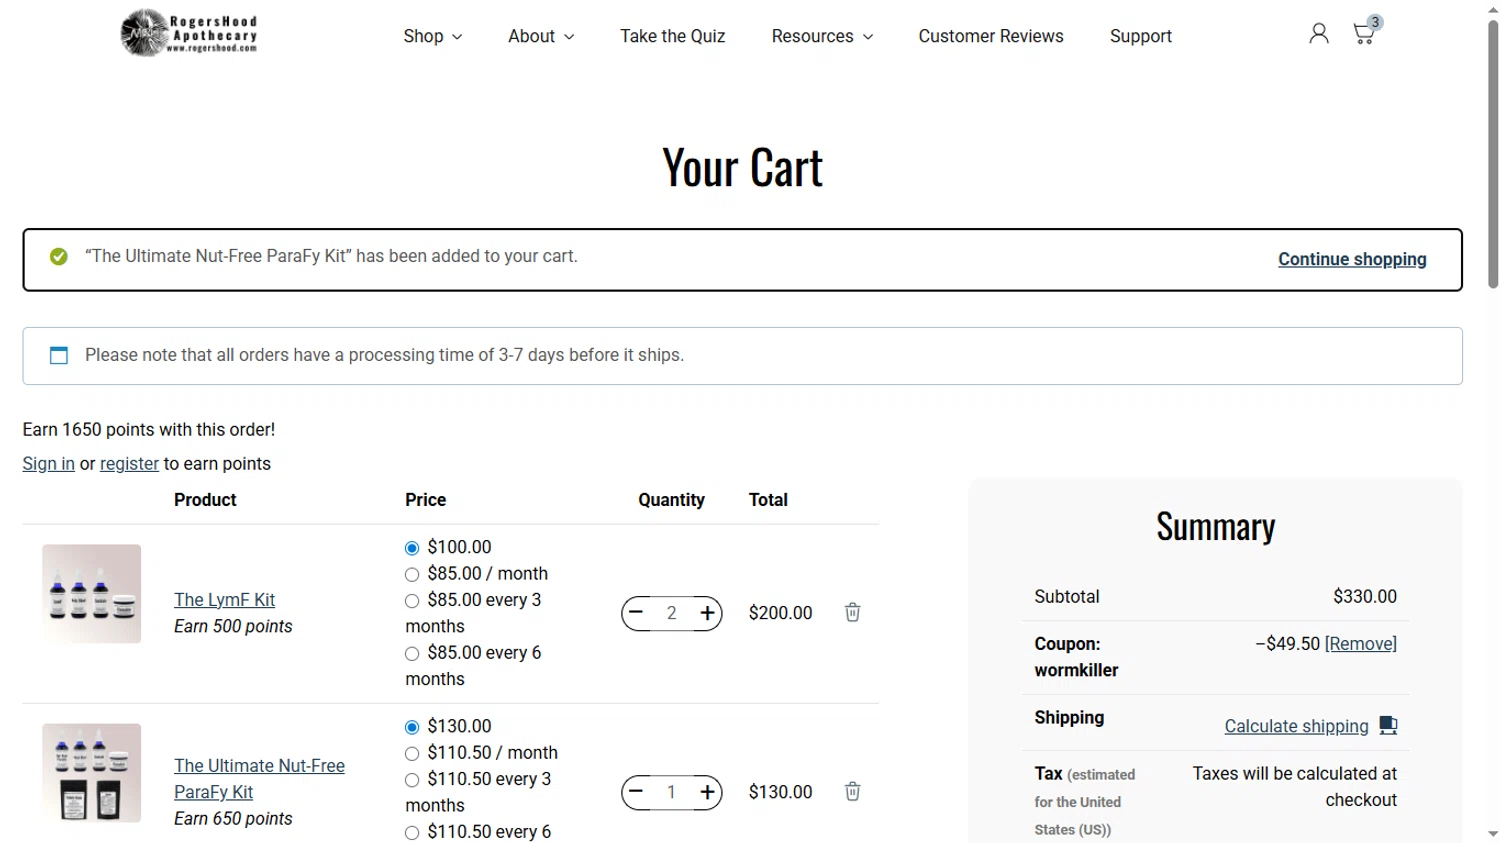Click the 'Earn 650 points' text
Viewport: 1500px width, 843px height.
click(x=233, y=818)
